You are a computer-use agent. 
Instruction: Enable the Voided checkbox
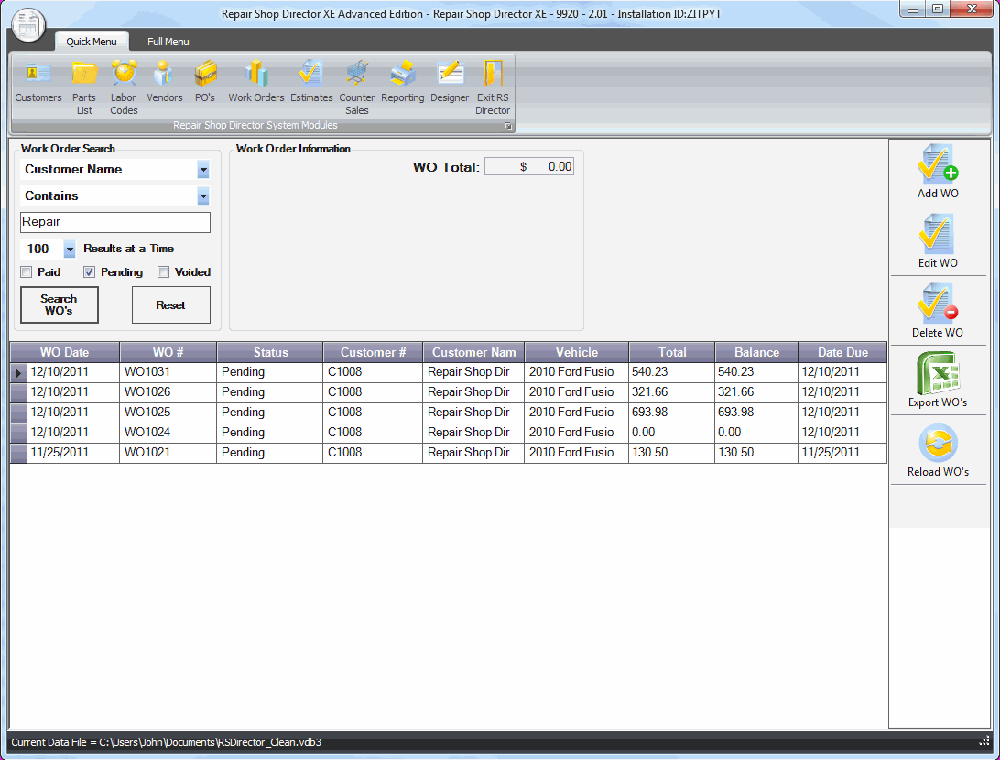pos(163,272)
